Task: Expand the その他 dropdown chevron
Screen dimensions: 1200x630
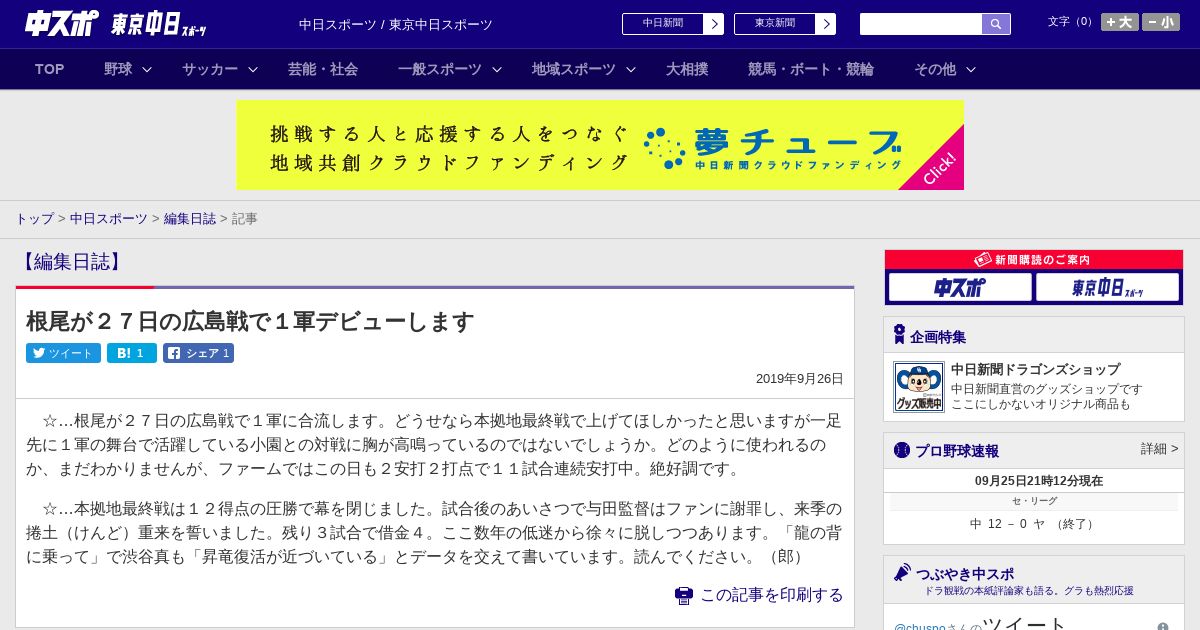Action: pos(971,69)
